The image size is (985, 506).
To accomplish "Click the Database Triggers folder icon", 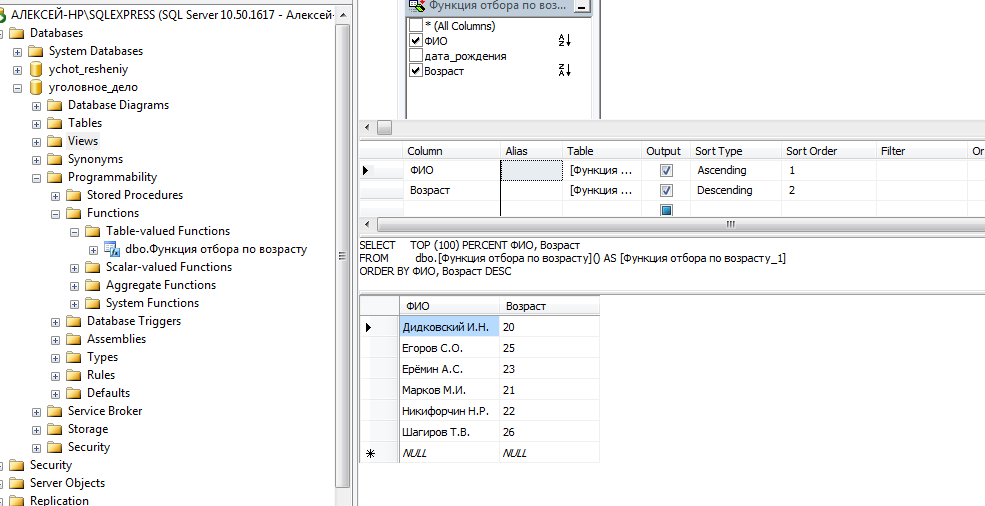I will coord(73,321).
